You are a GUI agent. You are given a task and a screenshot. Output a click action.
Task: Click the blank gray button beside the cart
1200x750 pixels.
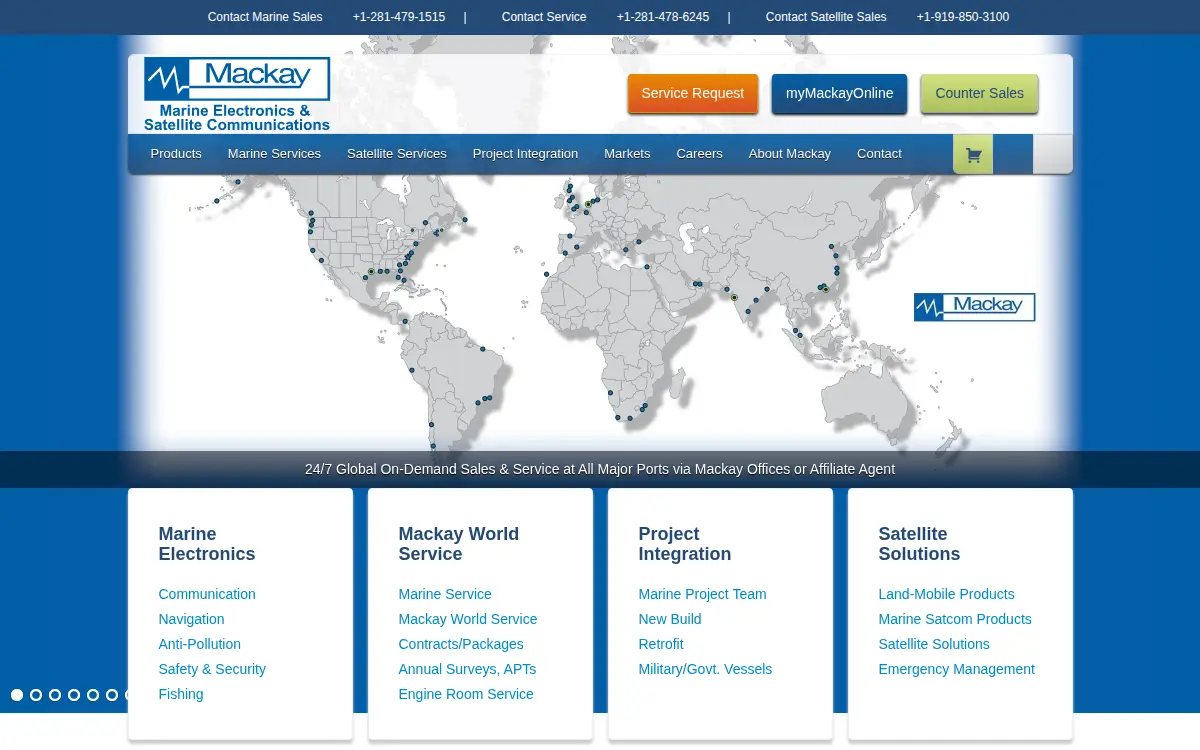click(x=1052, y=155)
